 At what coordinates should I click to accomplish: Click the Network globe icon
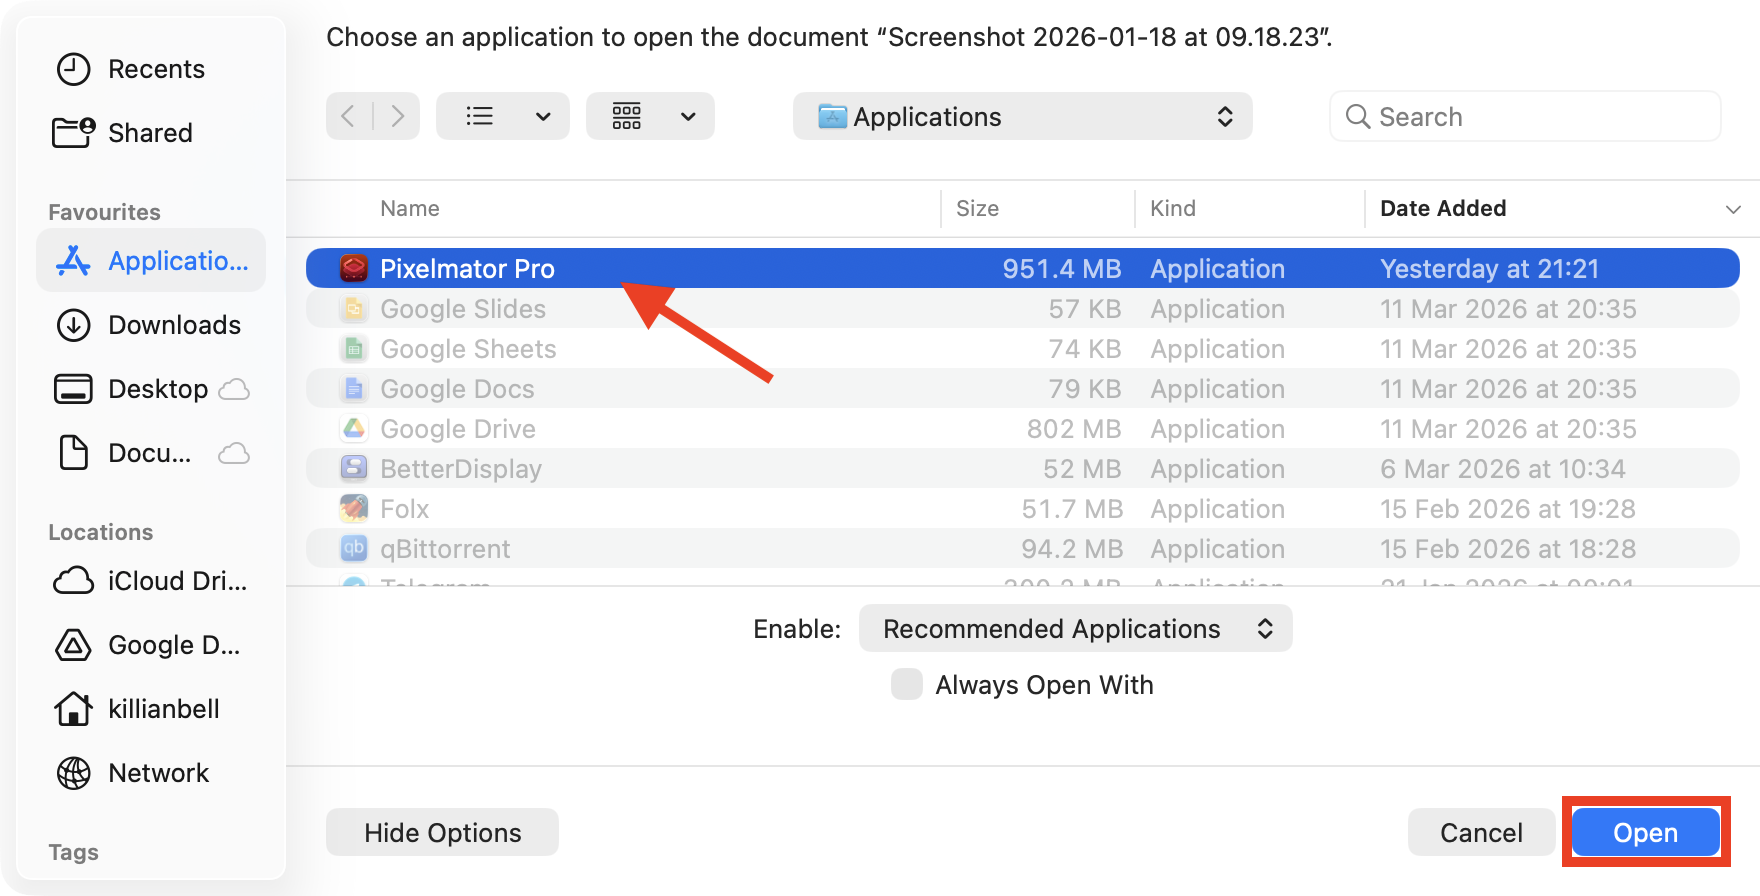[x=73, y=773]
